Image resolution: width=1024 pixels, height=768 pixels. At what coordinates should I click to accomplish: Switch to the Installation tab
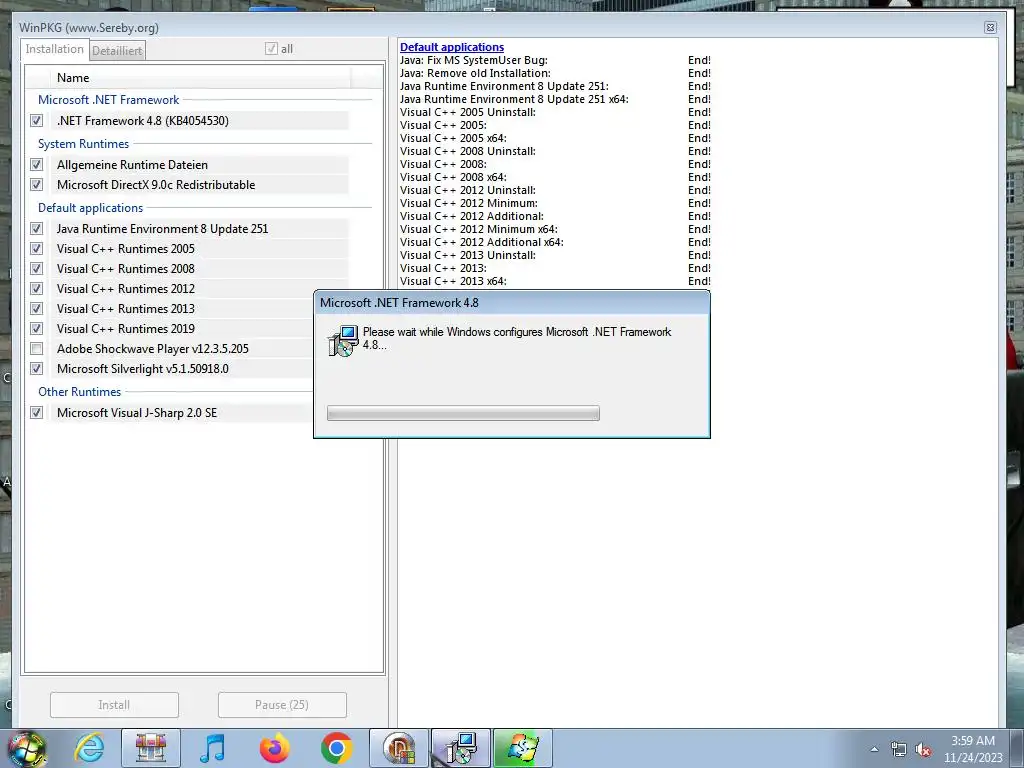point(55,49)
